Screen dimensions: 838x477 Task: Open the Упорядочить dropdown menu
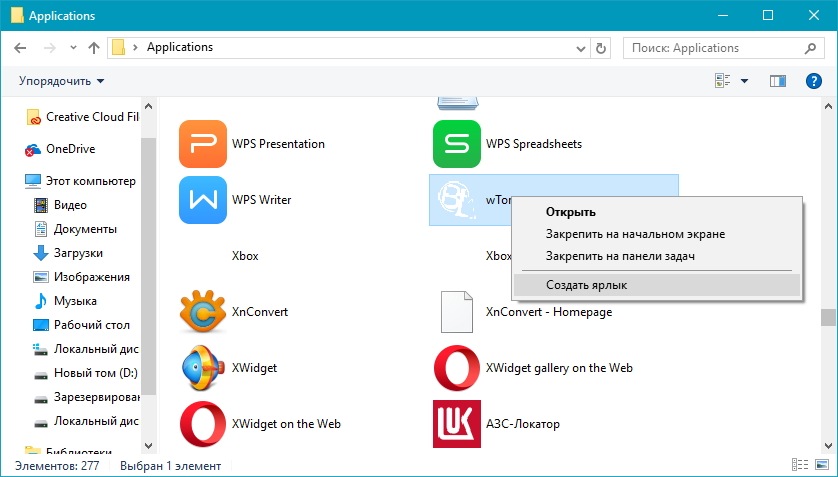[x=61, y=81]
